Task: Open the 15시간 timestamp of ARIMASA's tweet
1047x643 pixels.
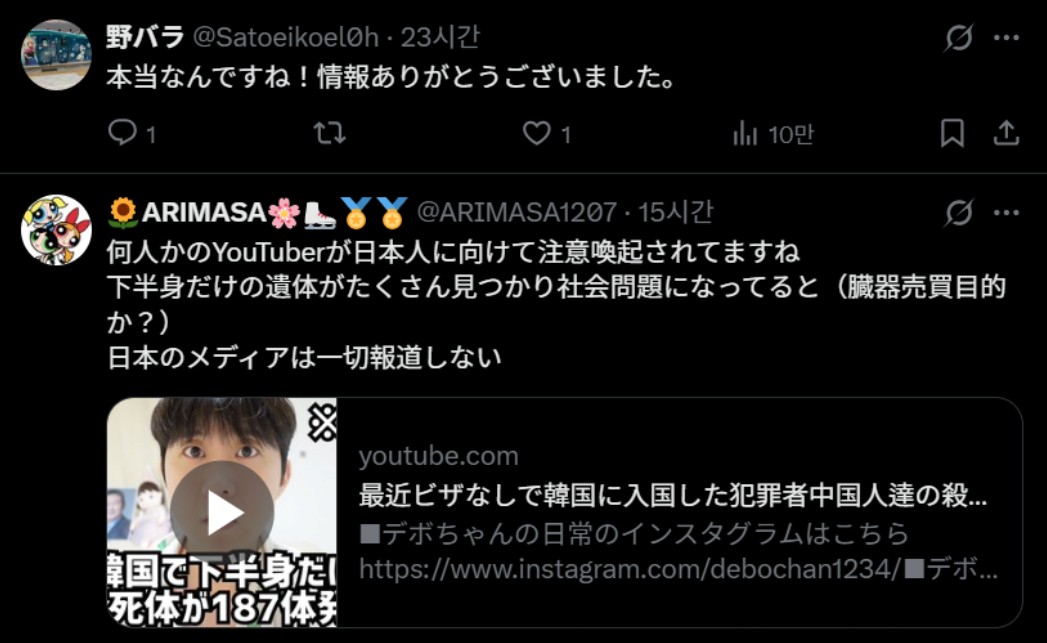Action: click(x=676, y=212)
